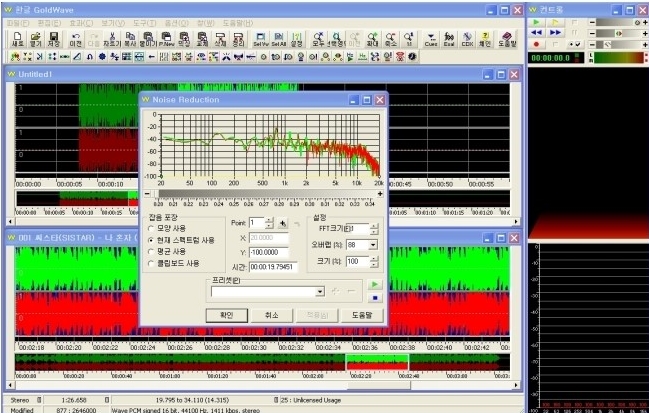Open the 프리셋 preset dropdown
The height and width of the screenshot is (413, 649).
[x=320, y=292]
